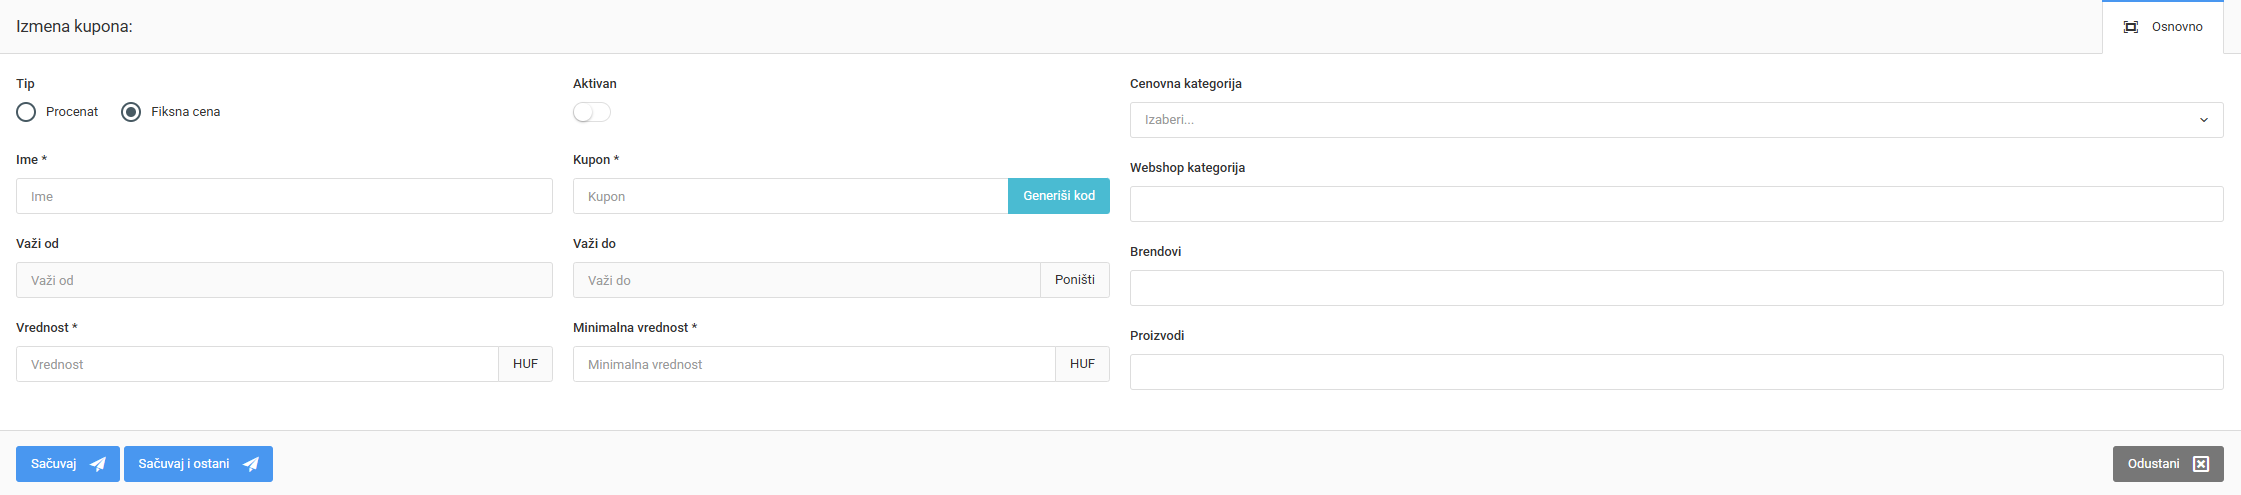This screenshot has height=495, width=2241.
Task: Click the HUF label next to Vrednost
Action: tap(525, 364)
